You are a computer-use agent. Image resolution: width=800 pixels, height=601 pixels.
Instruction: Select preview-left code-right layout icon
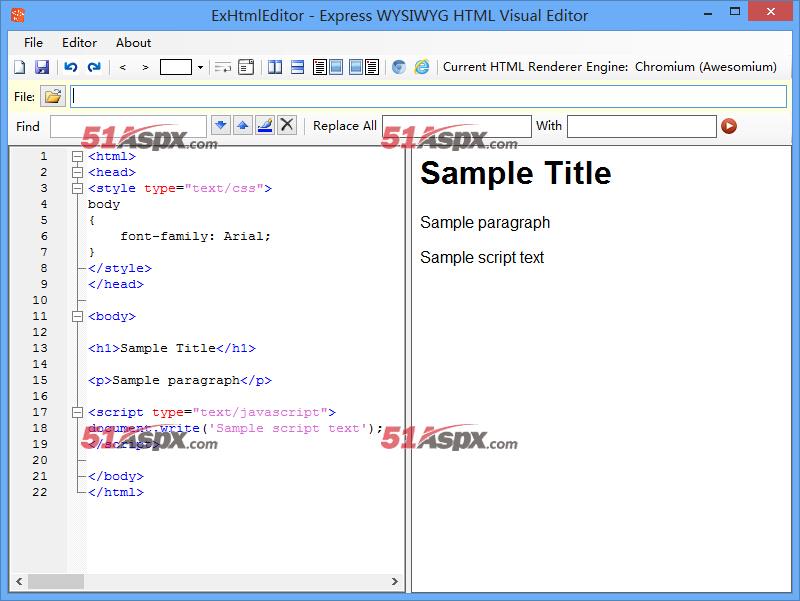(x=364, y=67)
